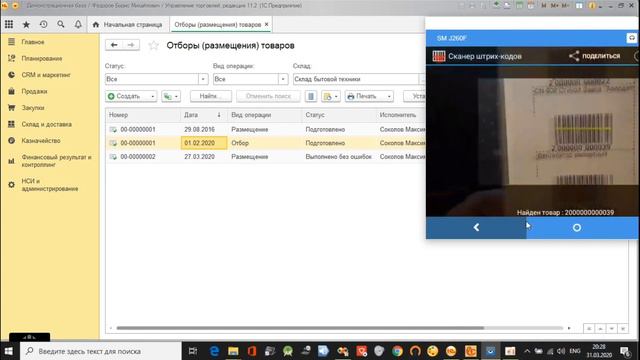The width and height of the screenshot is (640, 360).
Task: Open the Планирование section
Action: coord(42,58)
